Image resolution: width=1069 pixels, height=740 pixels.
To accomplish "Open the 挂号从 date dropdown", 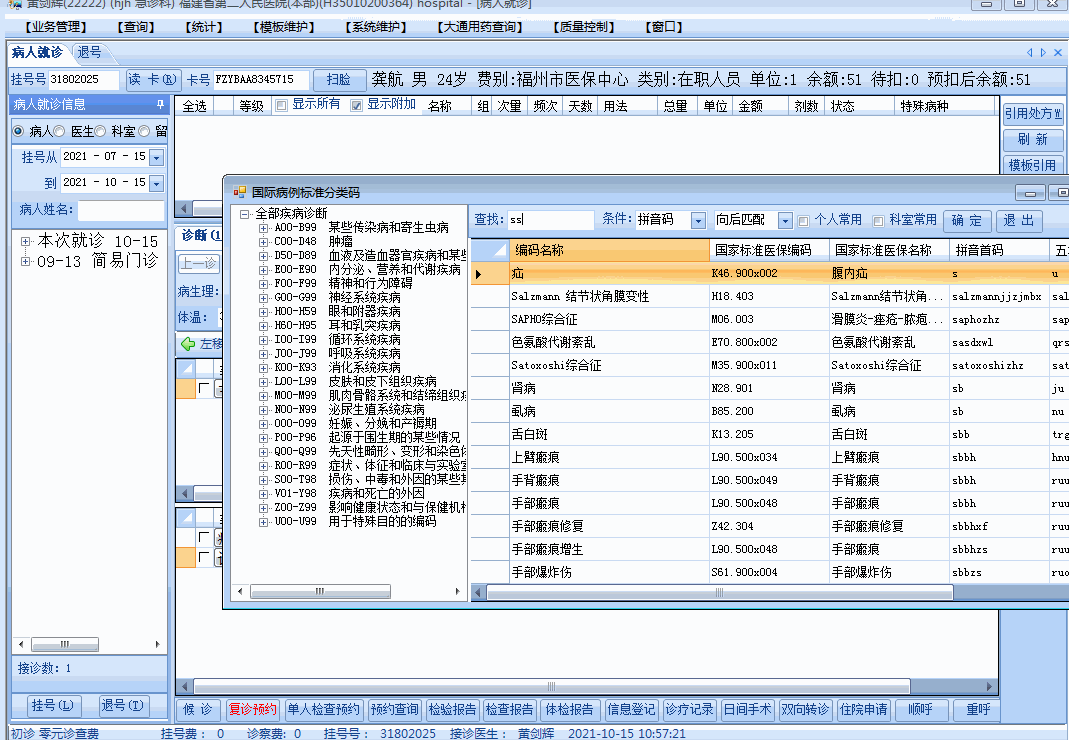I will coord(157,157).
